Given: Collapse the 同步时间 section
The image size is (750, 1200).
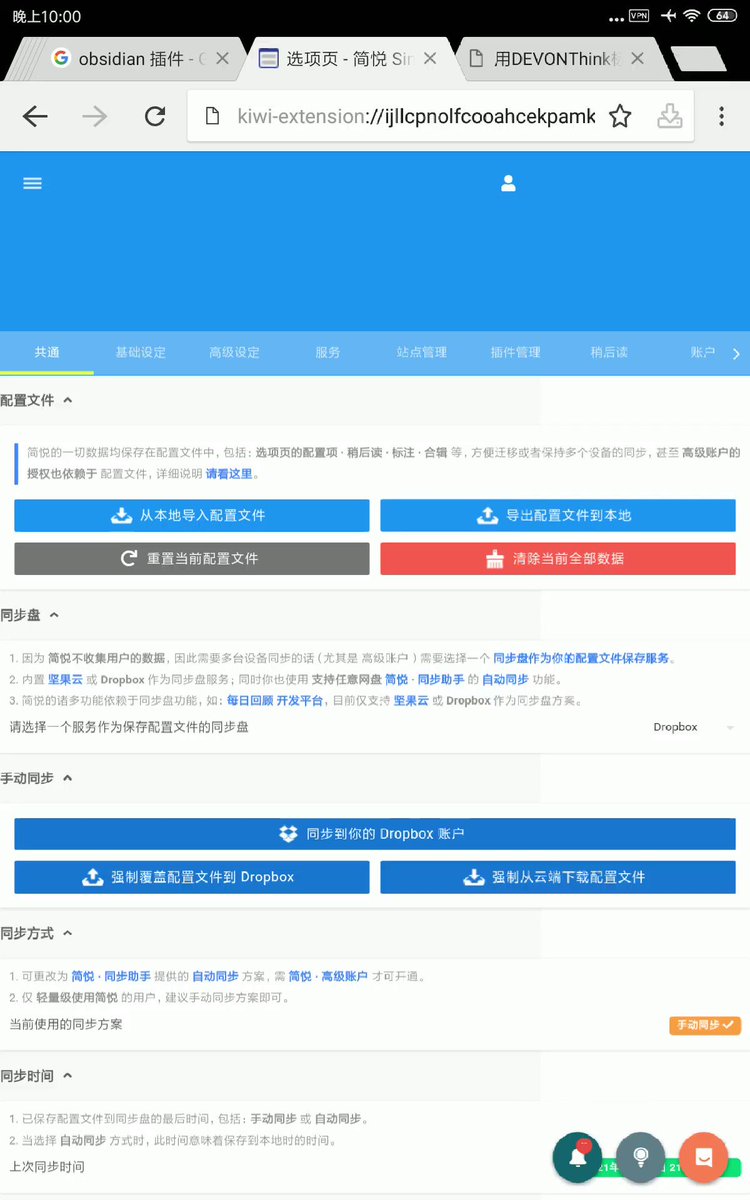Looking at the screenshot, I should click(x=68, y=1076).
